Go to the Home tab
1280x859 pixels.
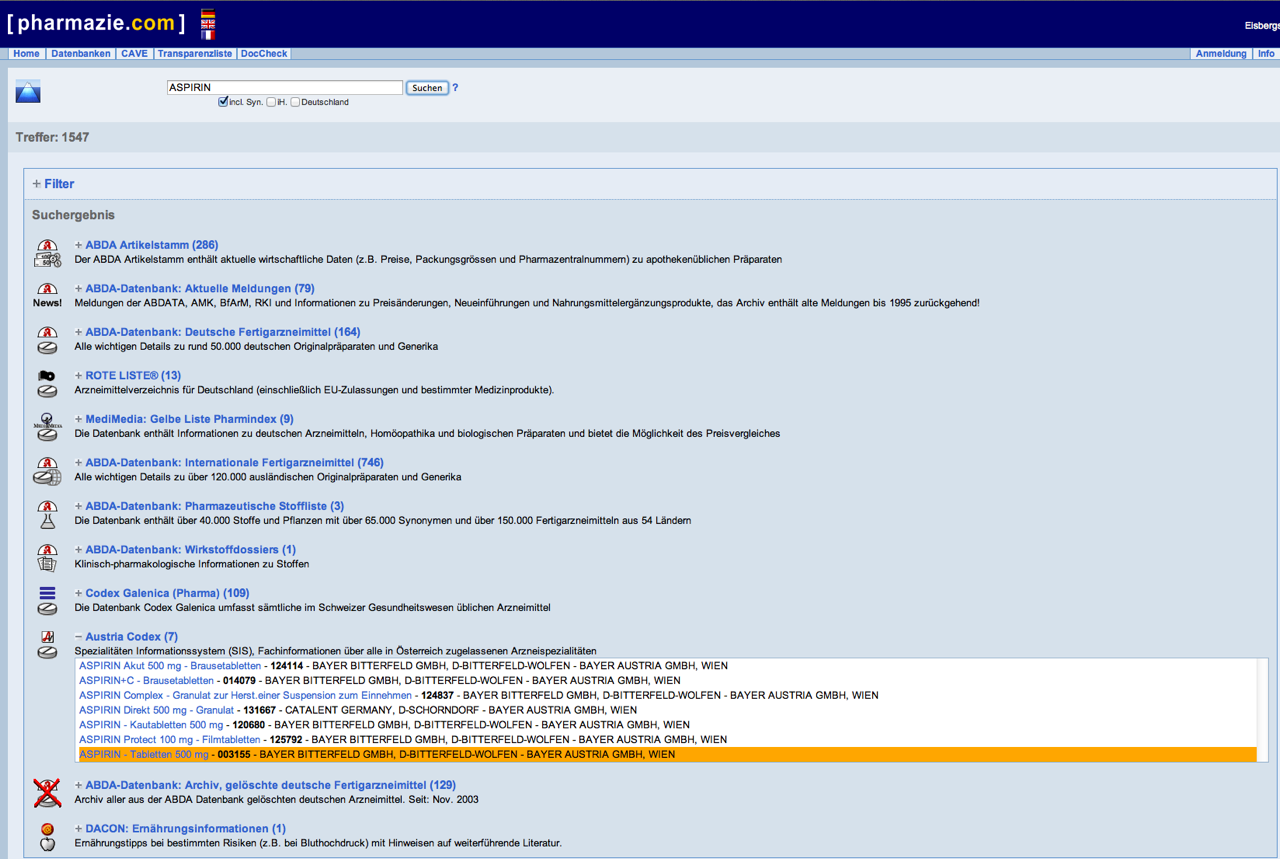click(27, 54)
